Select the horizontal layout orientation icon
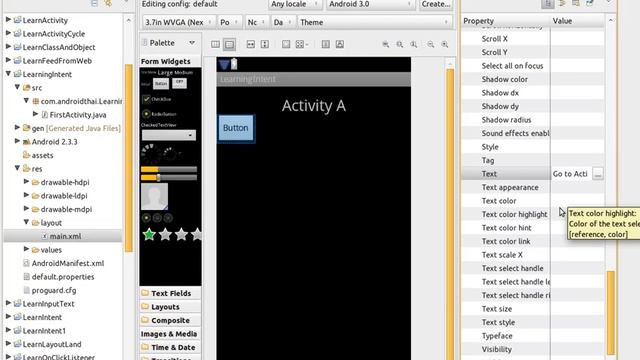 click(x=216, y=44)
